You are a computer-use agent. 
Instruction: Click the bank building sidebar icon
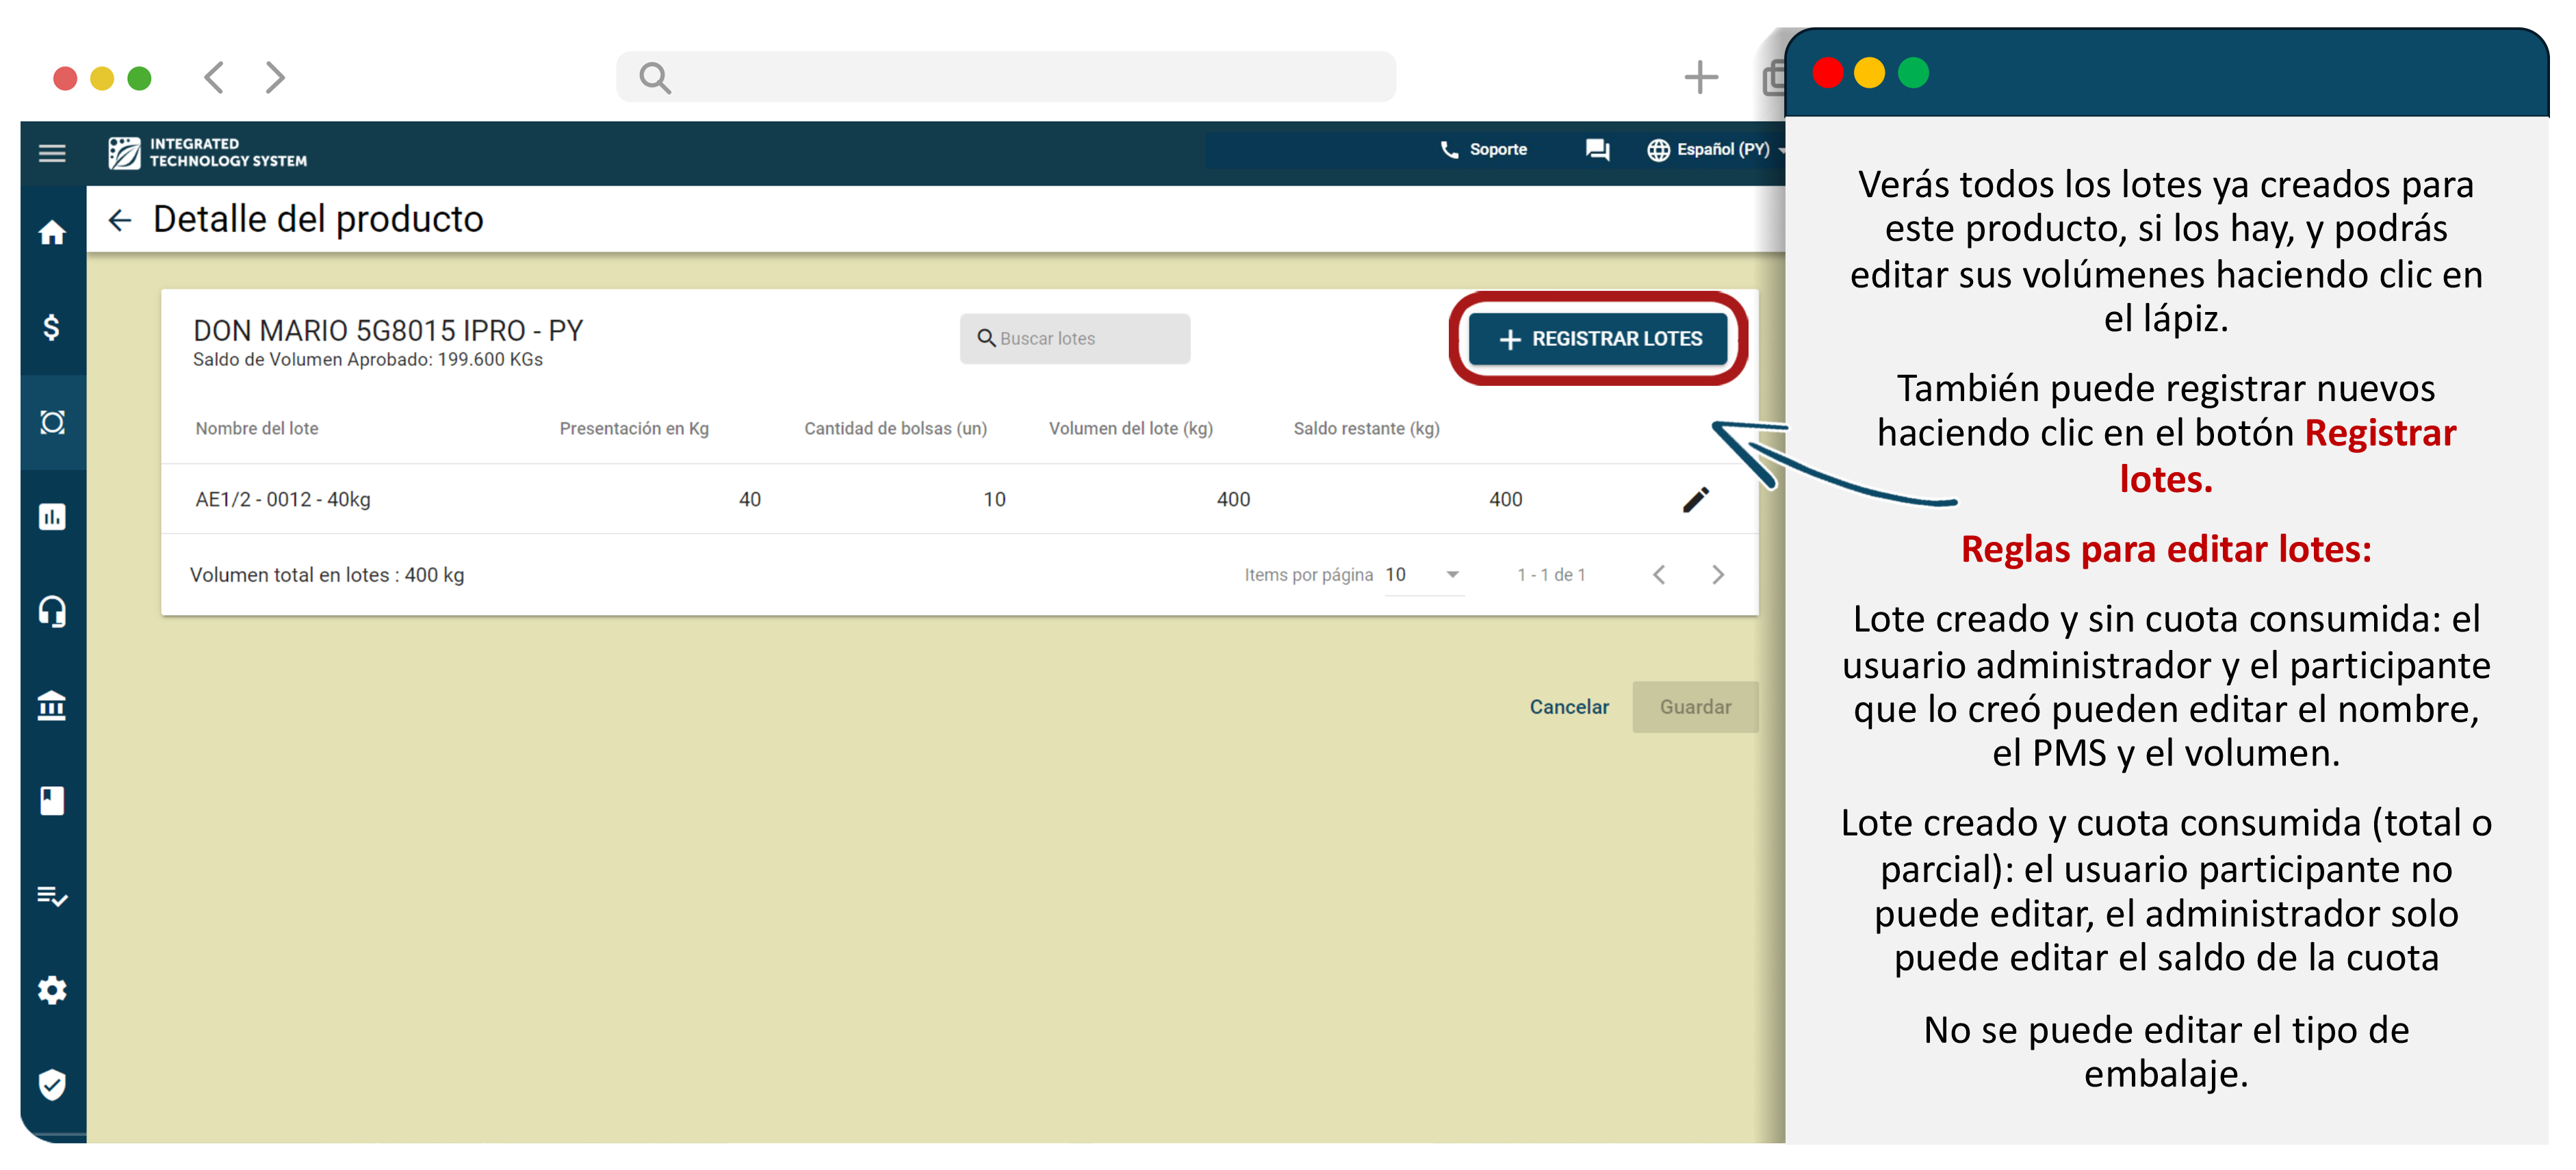[x=52, y=705]
